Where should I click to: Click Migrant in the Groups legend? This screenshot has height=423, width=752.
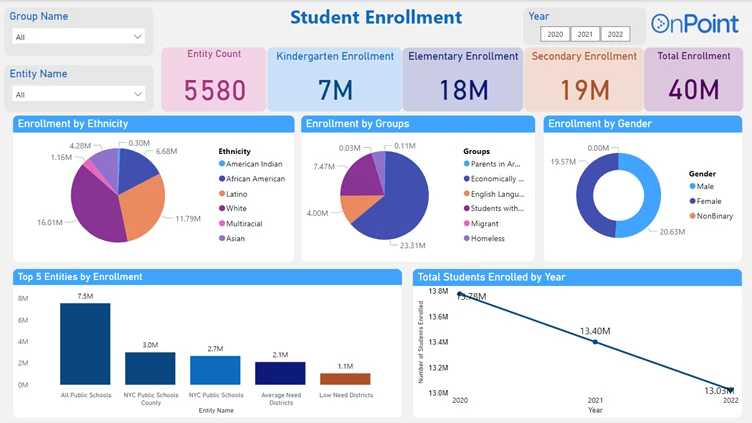click(x=486, y=223)
